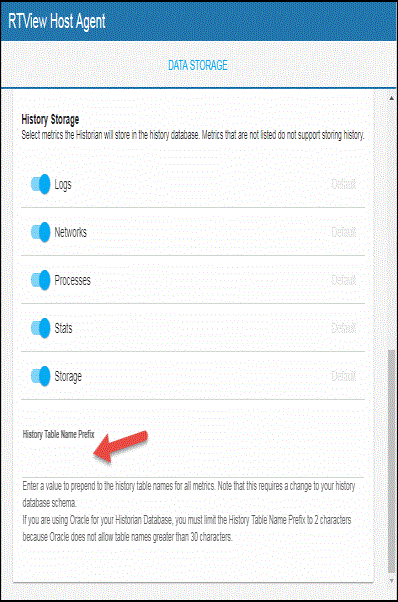Screen dimensions: 398x602
Task: Click the scrollbar down arrow
Action: (391, 580)
